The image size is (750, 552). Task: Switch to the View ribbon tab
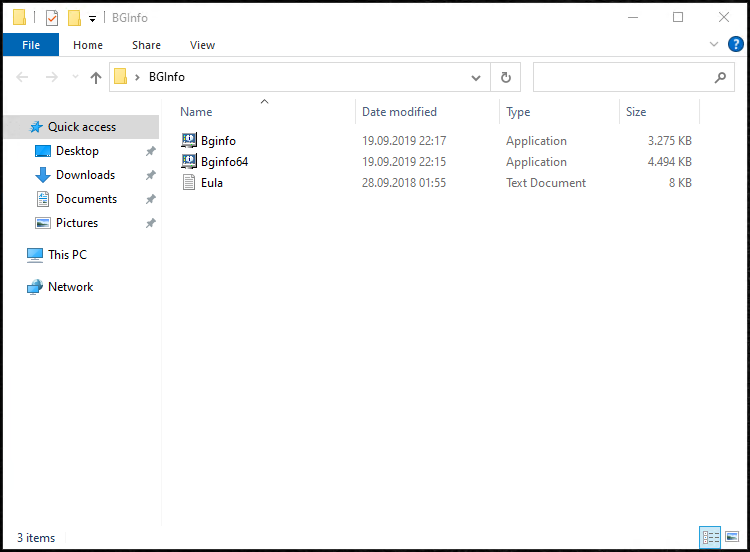pyautogui.click(x=202, y=45)
